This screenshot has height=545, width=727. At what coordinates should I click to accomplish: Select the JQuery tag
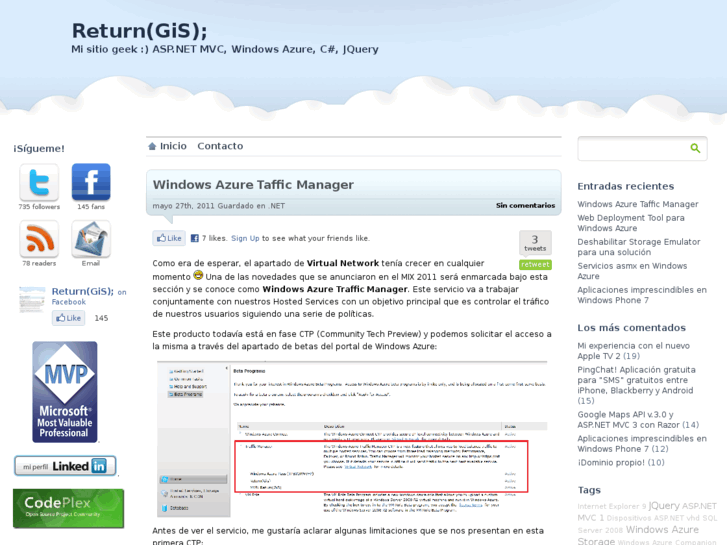pos(664,506)
